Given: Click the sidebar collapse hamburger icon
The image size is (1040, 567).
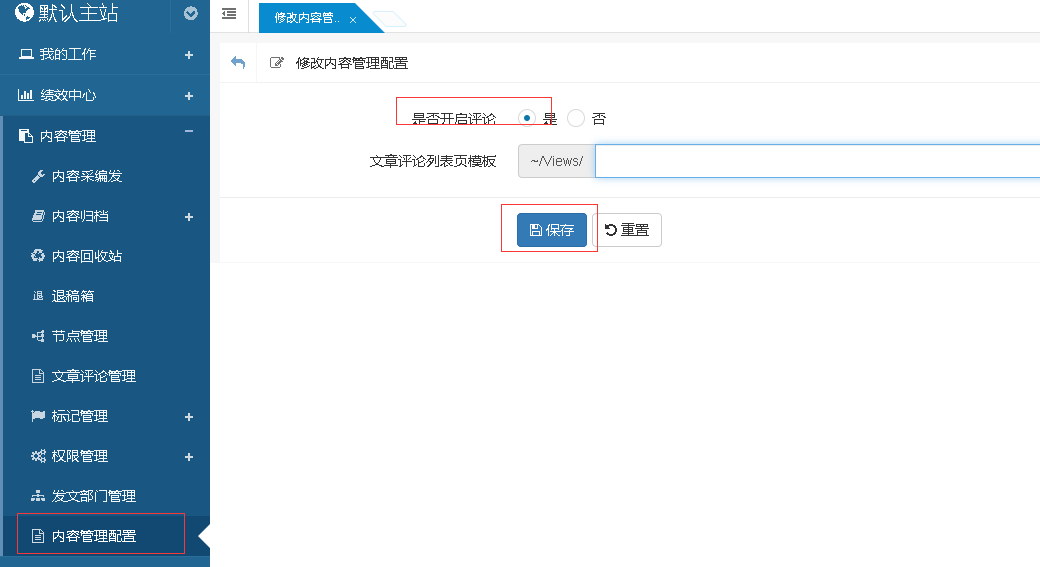Looking at the screenshot, I should tap(229, 14).
